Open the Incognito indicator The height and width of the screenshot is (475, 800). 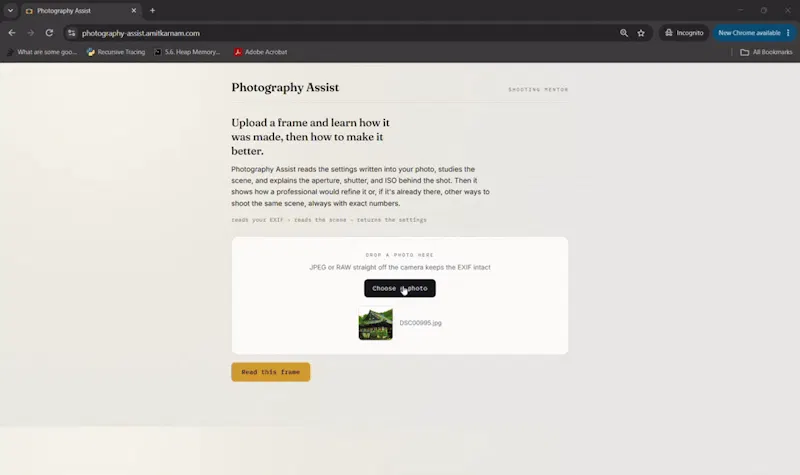[x=684, y=33]
